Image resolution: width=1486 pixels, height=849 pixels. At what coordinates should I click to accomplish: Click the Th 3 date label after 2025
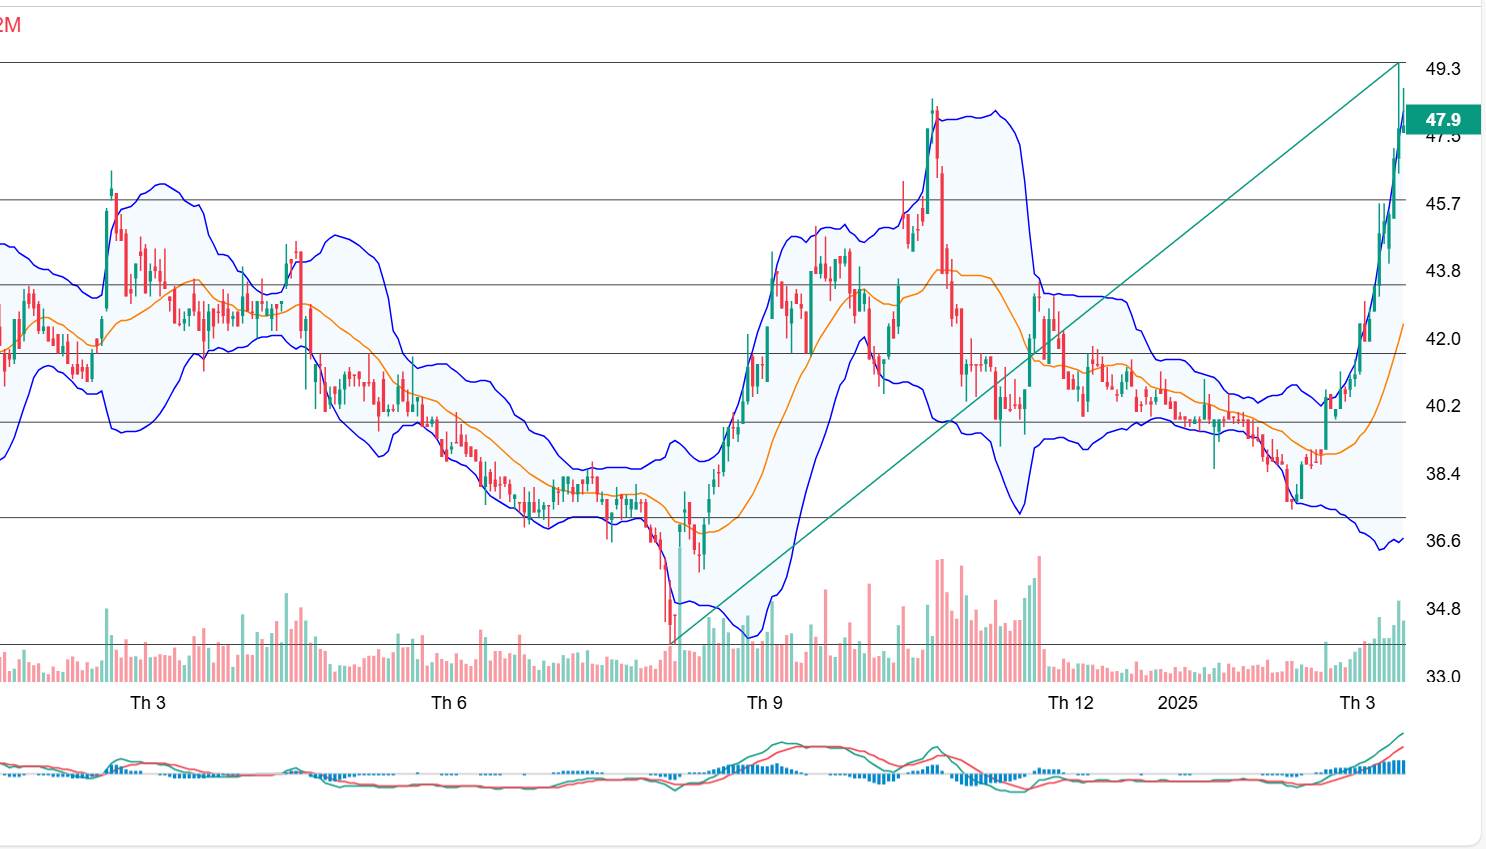1357,703
